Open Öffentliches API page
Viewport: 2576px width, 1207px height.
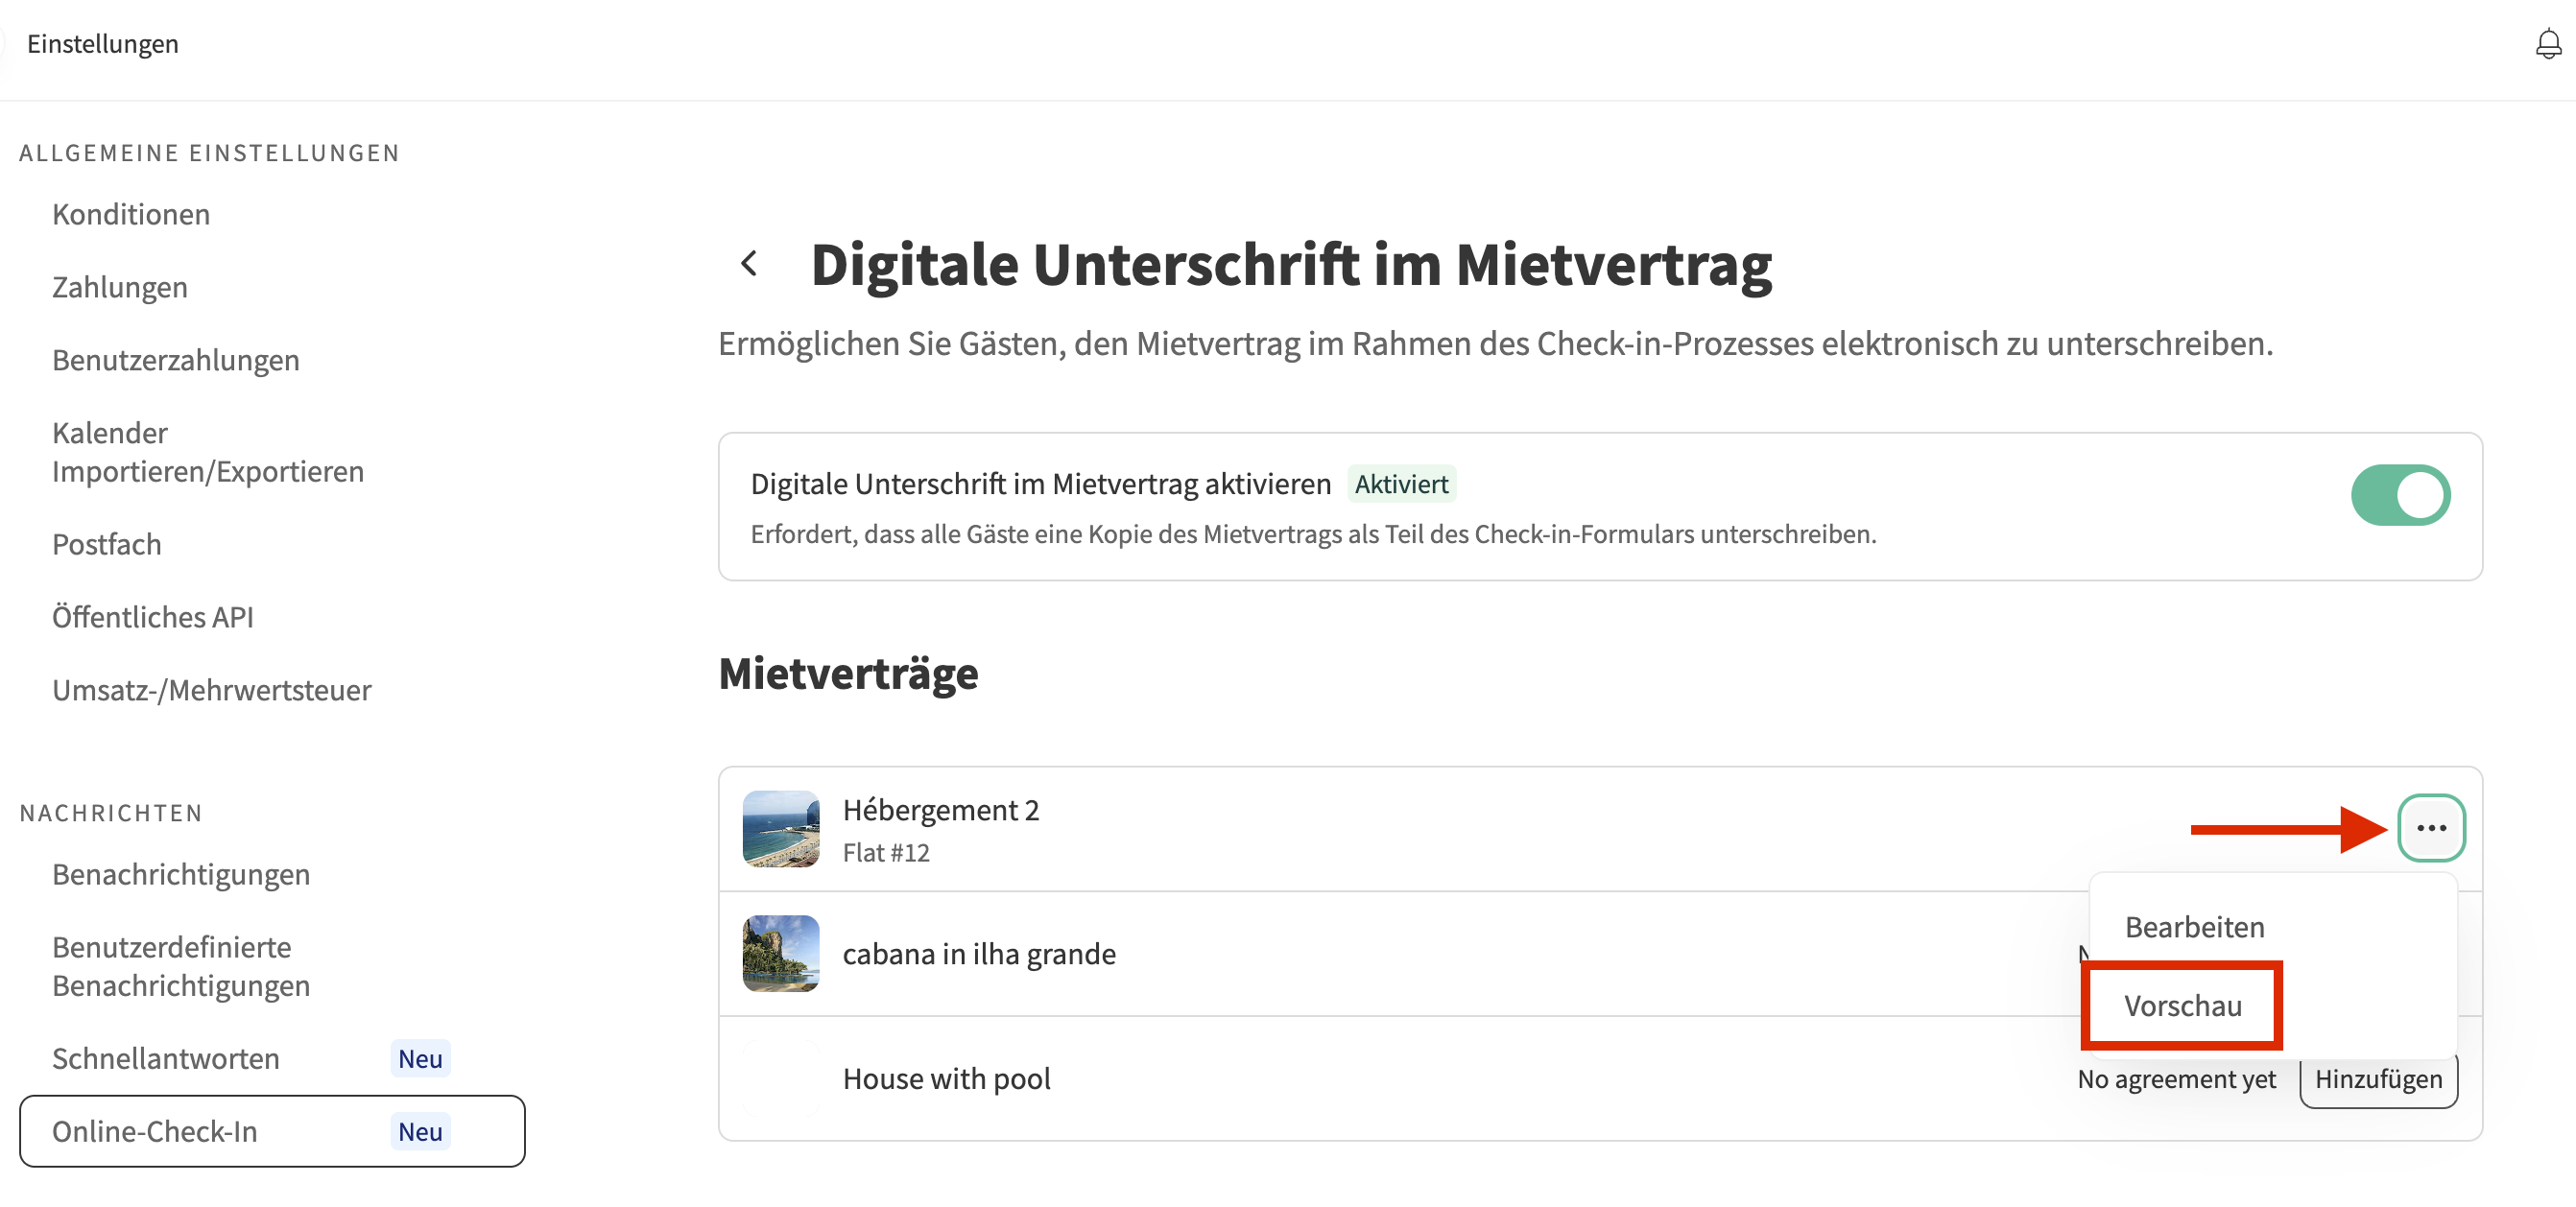click(153, 617)
